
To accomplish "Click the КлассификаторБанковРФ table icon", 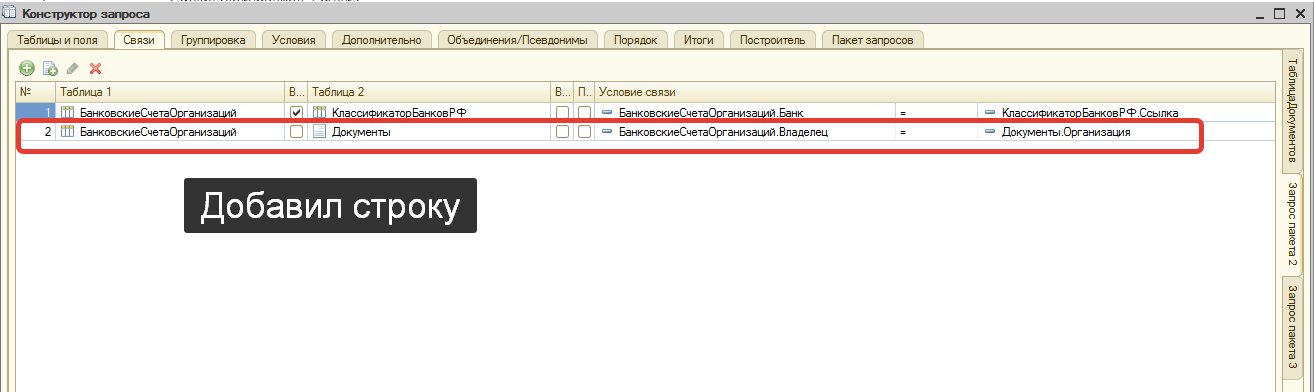I will [x=320, y=113].
